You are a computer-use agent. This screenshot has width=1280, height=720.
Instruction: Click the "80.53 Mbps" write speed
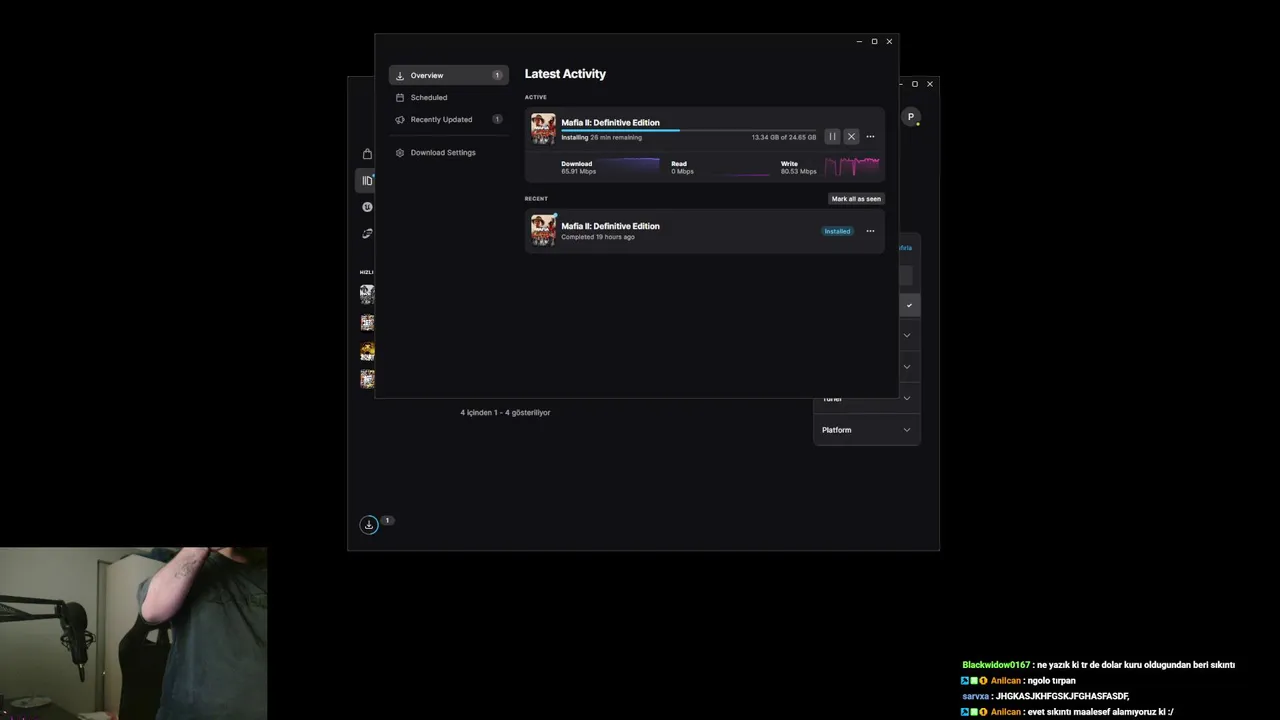798,171
